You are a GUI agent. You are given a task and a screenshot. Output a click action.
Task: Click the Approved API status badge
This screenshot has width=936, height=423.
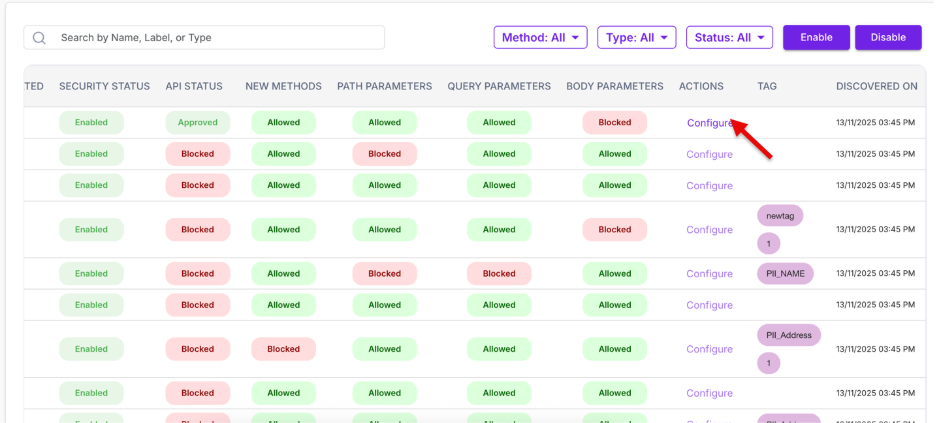(x=198, y=123)
